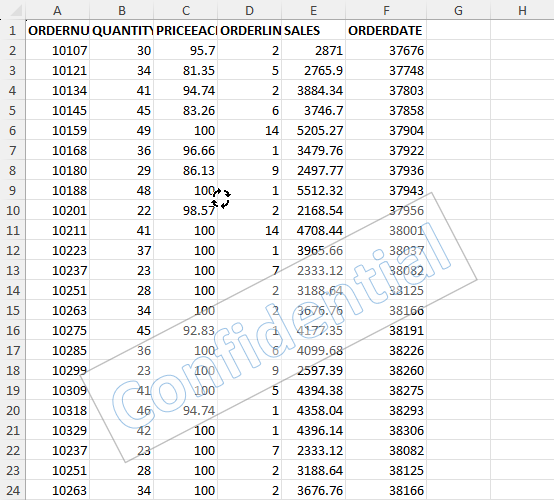Select the ORDERDATE header cell
This screenshot has width=554, height=500.
pos(386,30)
